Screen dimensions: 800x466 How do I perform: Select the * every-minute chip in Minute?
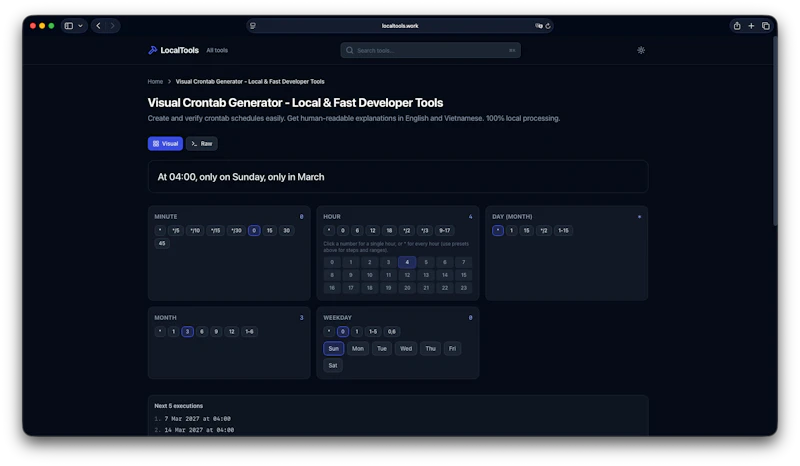click(160, 230)
